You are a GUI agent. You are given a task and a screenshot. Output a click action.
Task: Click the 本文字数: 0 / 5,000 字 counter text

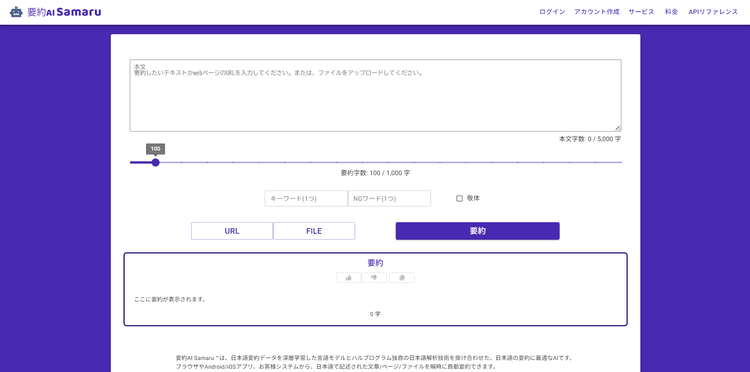pyautogui.click(x=590, y=139)
